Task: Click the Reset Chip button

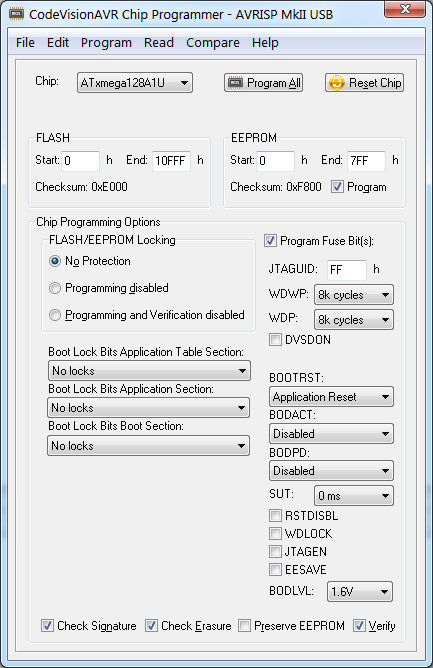Action: [x=364, y=83]
